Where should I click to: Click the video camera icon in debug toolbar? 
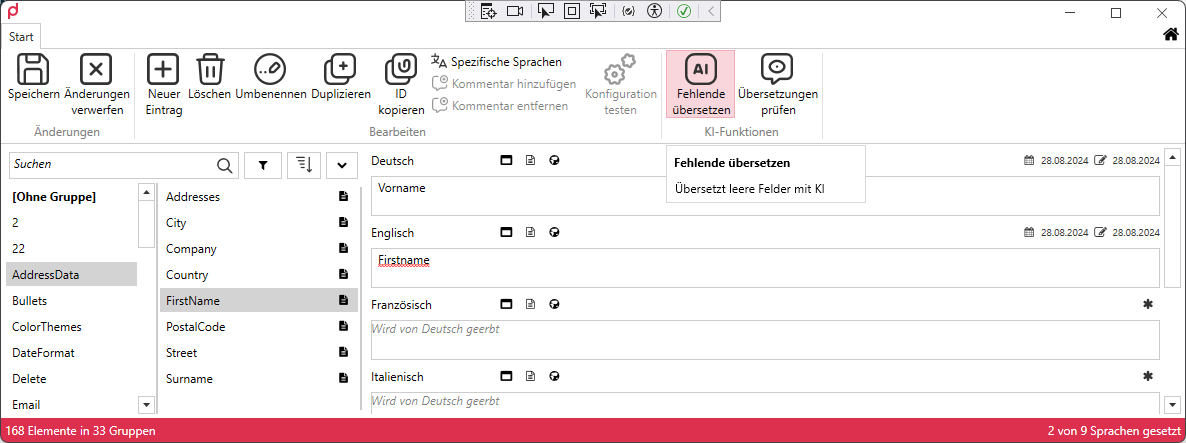515,11
